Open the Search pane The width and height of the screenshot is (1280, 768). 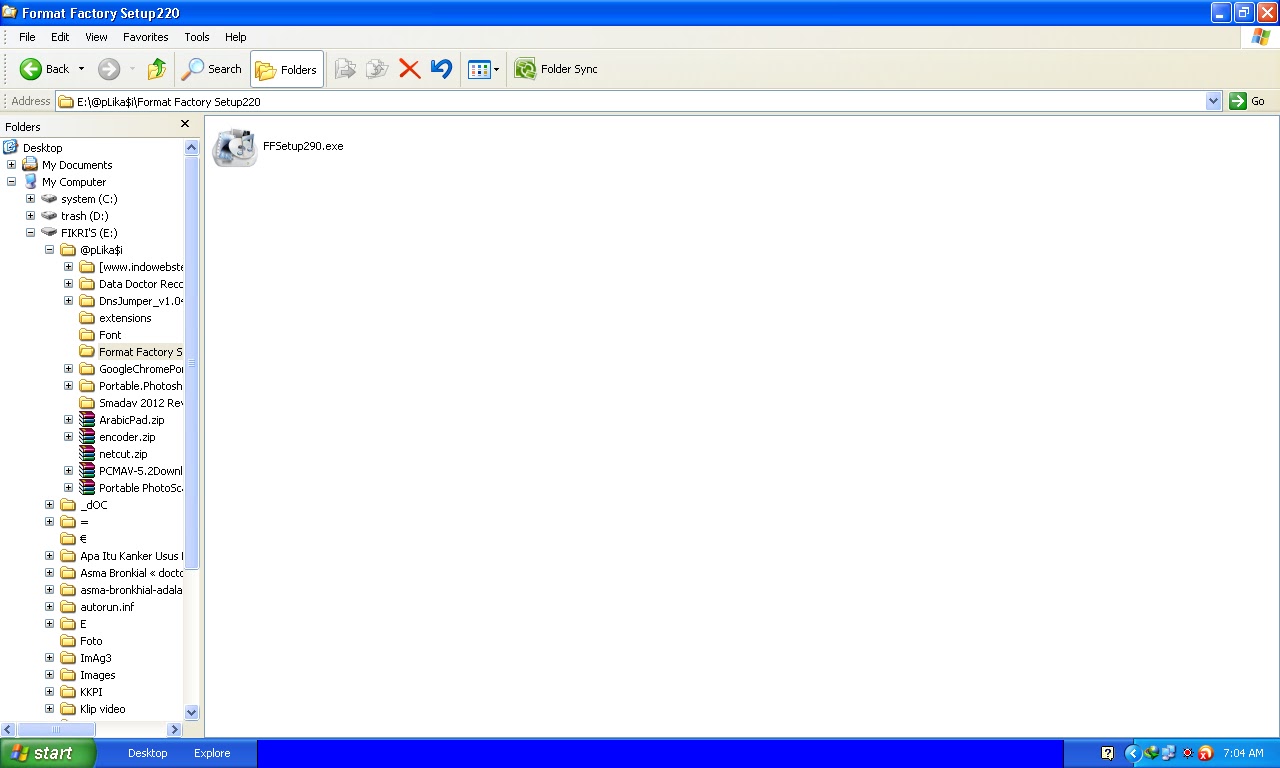click(x=212, y=69)
